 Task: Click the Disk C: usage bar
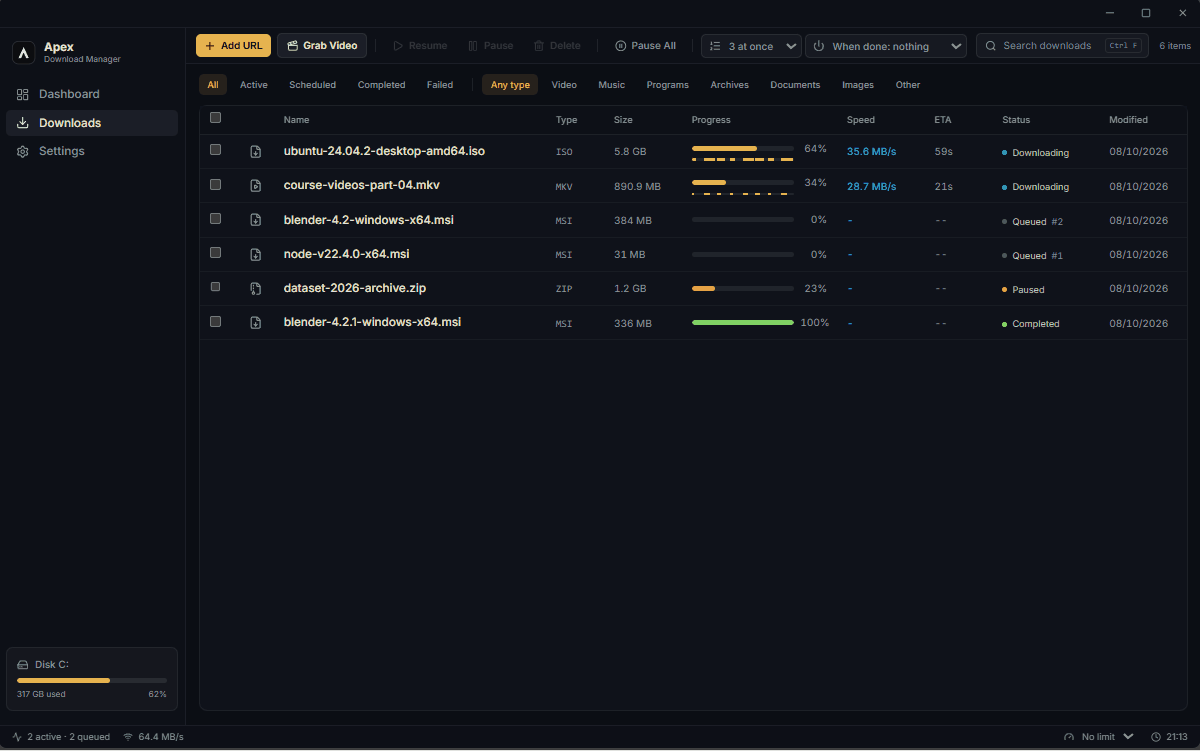pyautogui.click(x=92, y=680)
